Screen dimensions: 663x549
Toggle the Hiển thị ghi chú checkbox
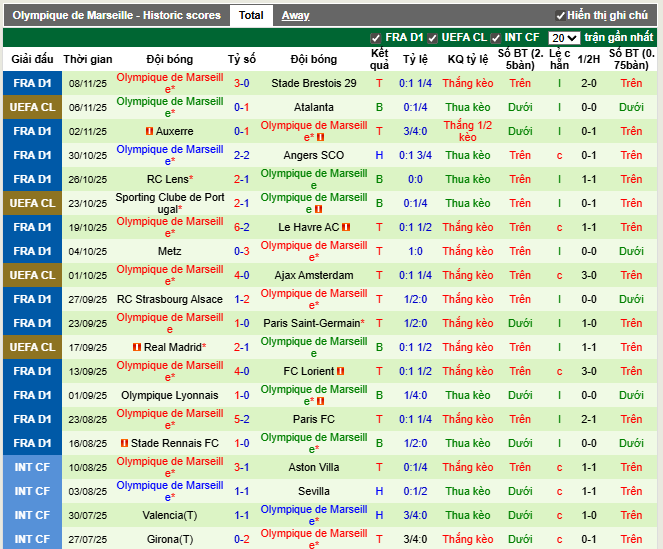pos(560,16)
